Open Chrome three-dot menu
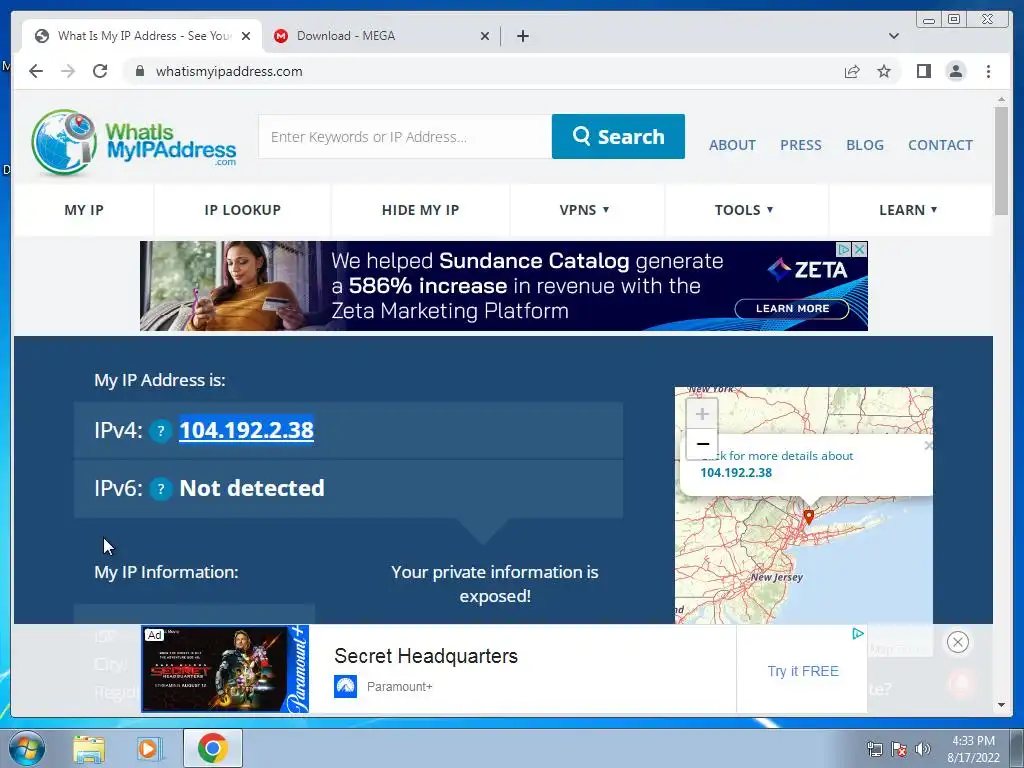The width and height of the screenshot is (1024, 768). [988, 71]
